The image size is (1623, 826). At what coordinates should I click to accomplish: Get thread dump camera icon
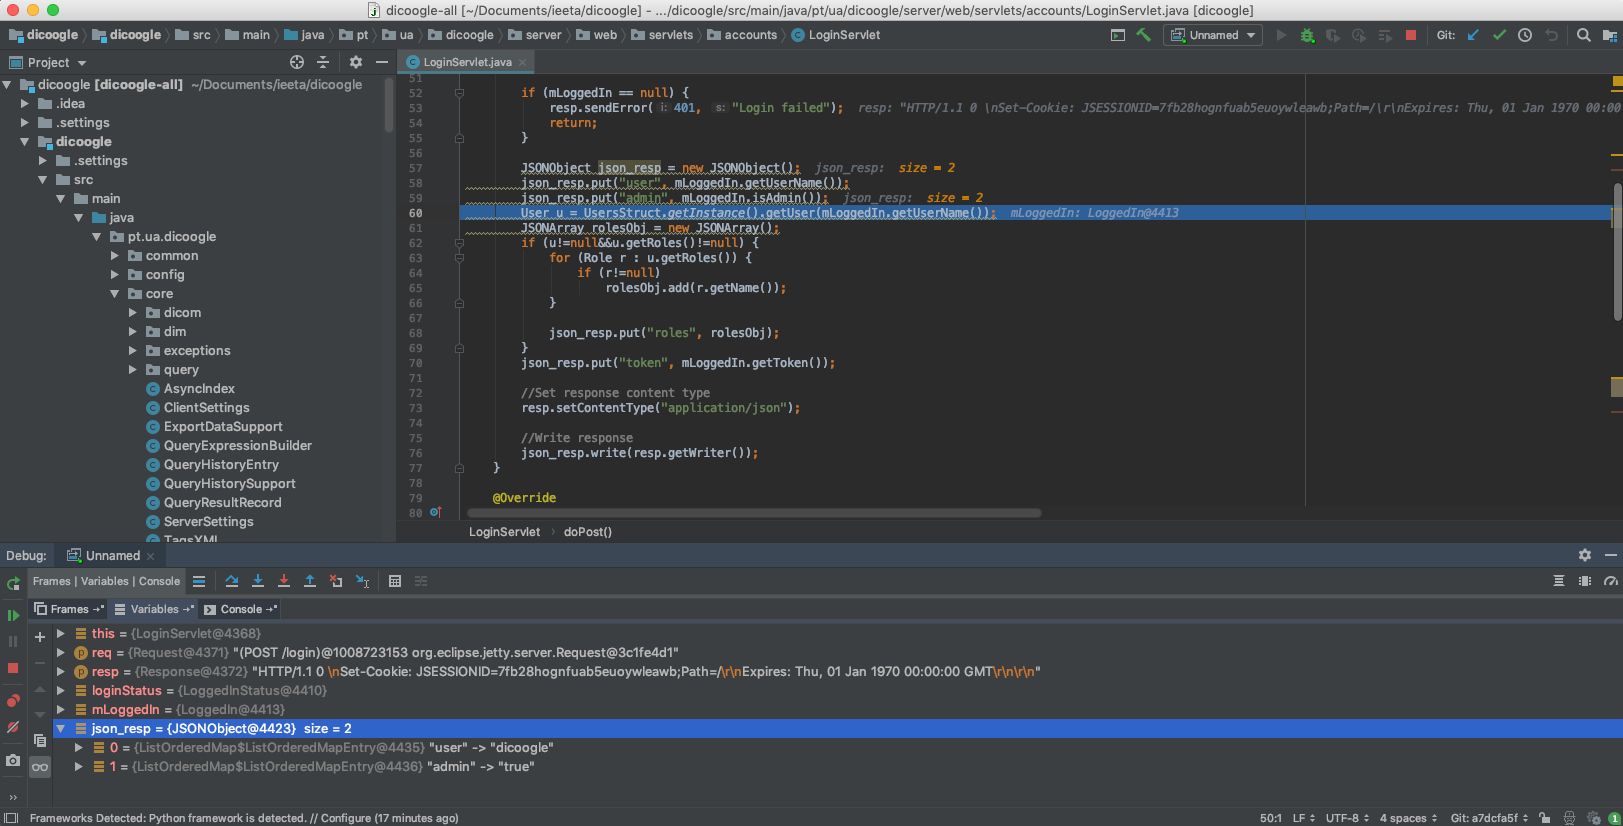coord(13,760)
